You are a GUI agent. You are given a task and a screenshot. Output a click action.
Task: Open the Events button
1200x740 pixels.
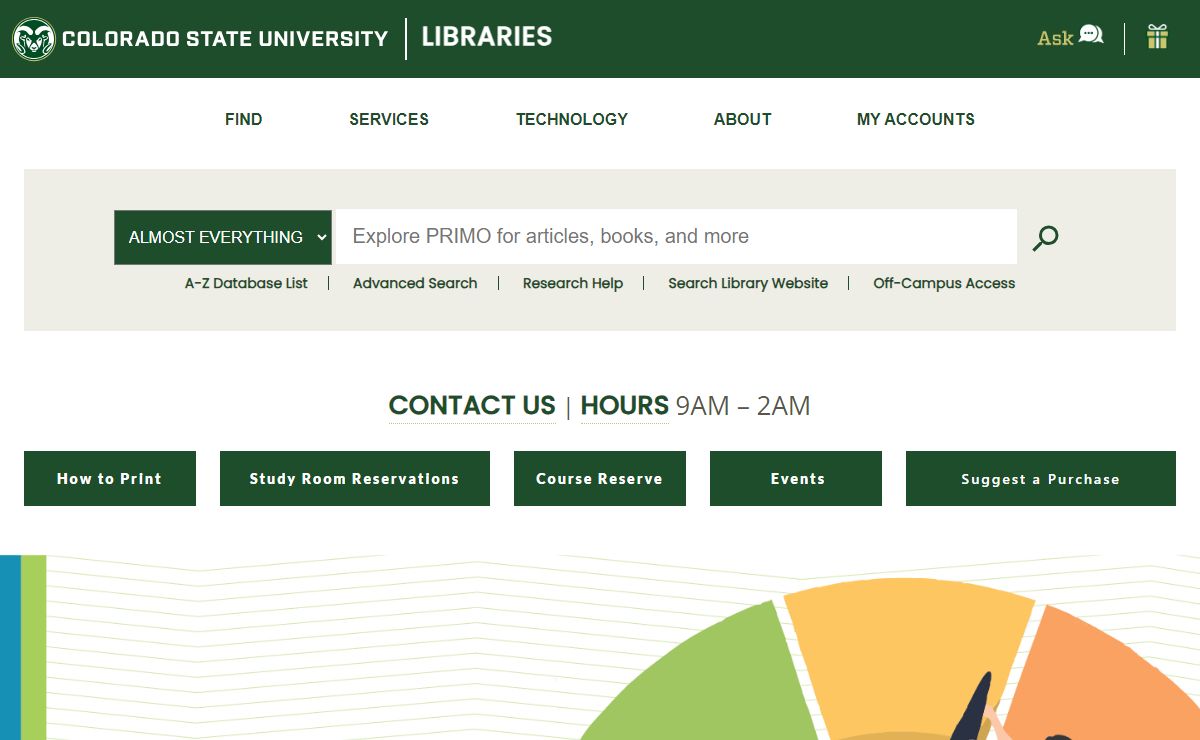point(796,478)
